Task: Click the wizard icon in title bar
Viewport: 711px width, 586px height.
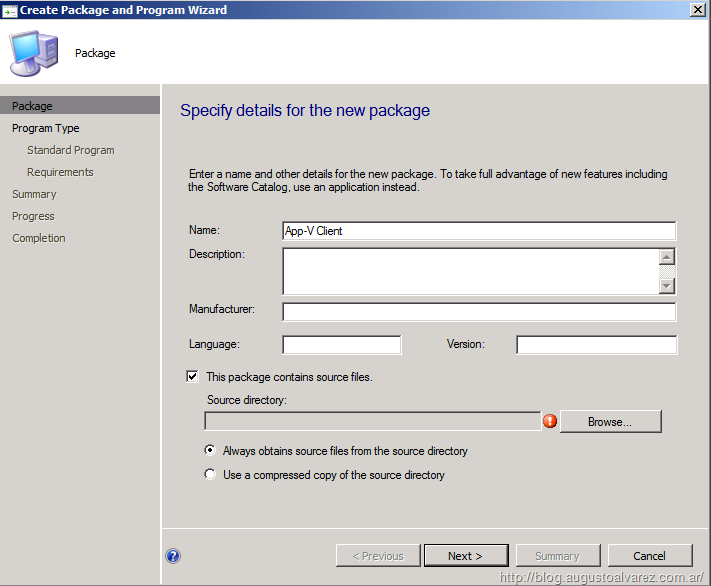Action: [10, 10]
